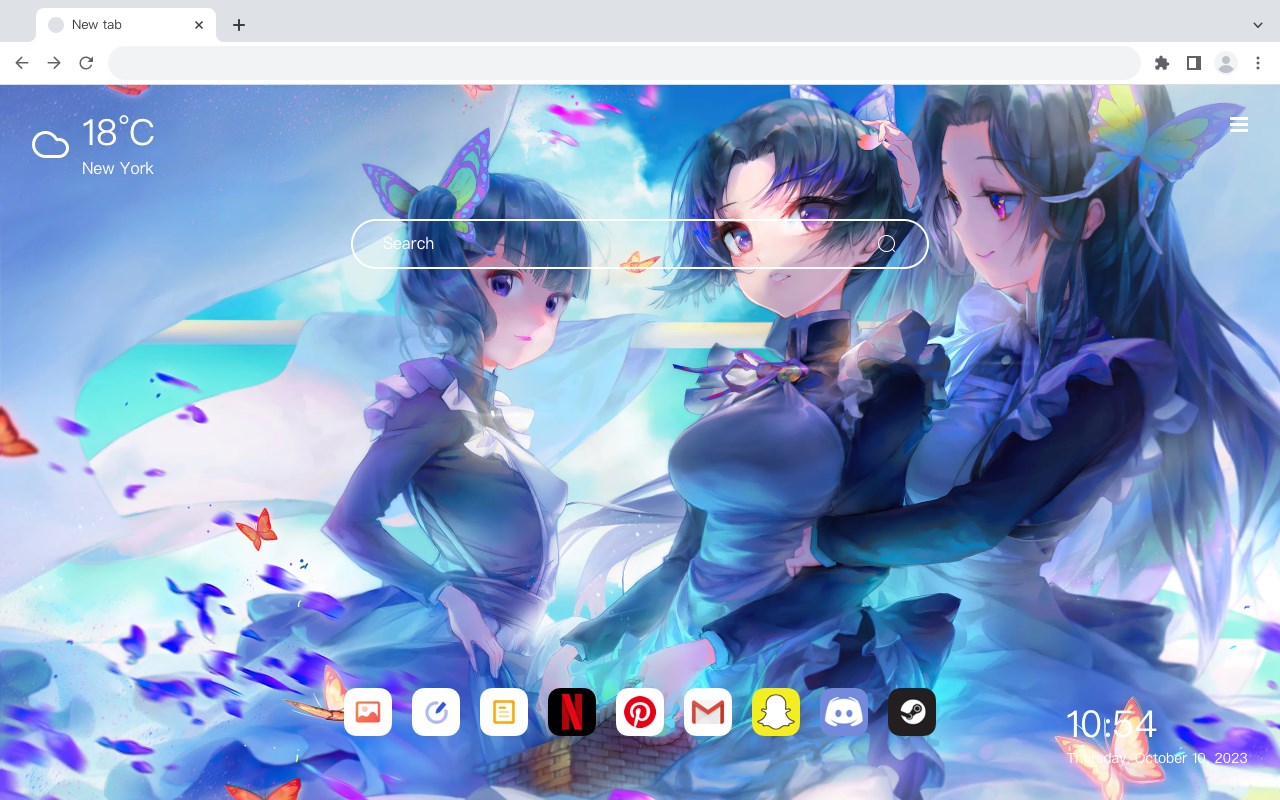Open the Discord shortcut
This screenshot has width=1280, height=800.
pos(844,712)
